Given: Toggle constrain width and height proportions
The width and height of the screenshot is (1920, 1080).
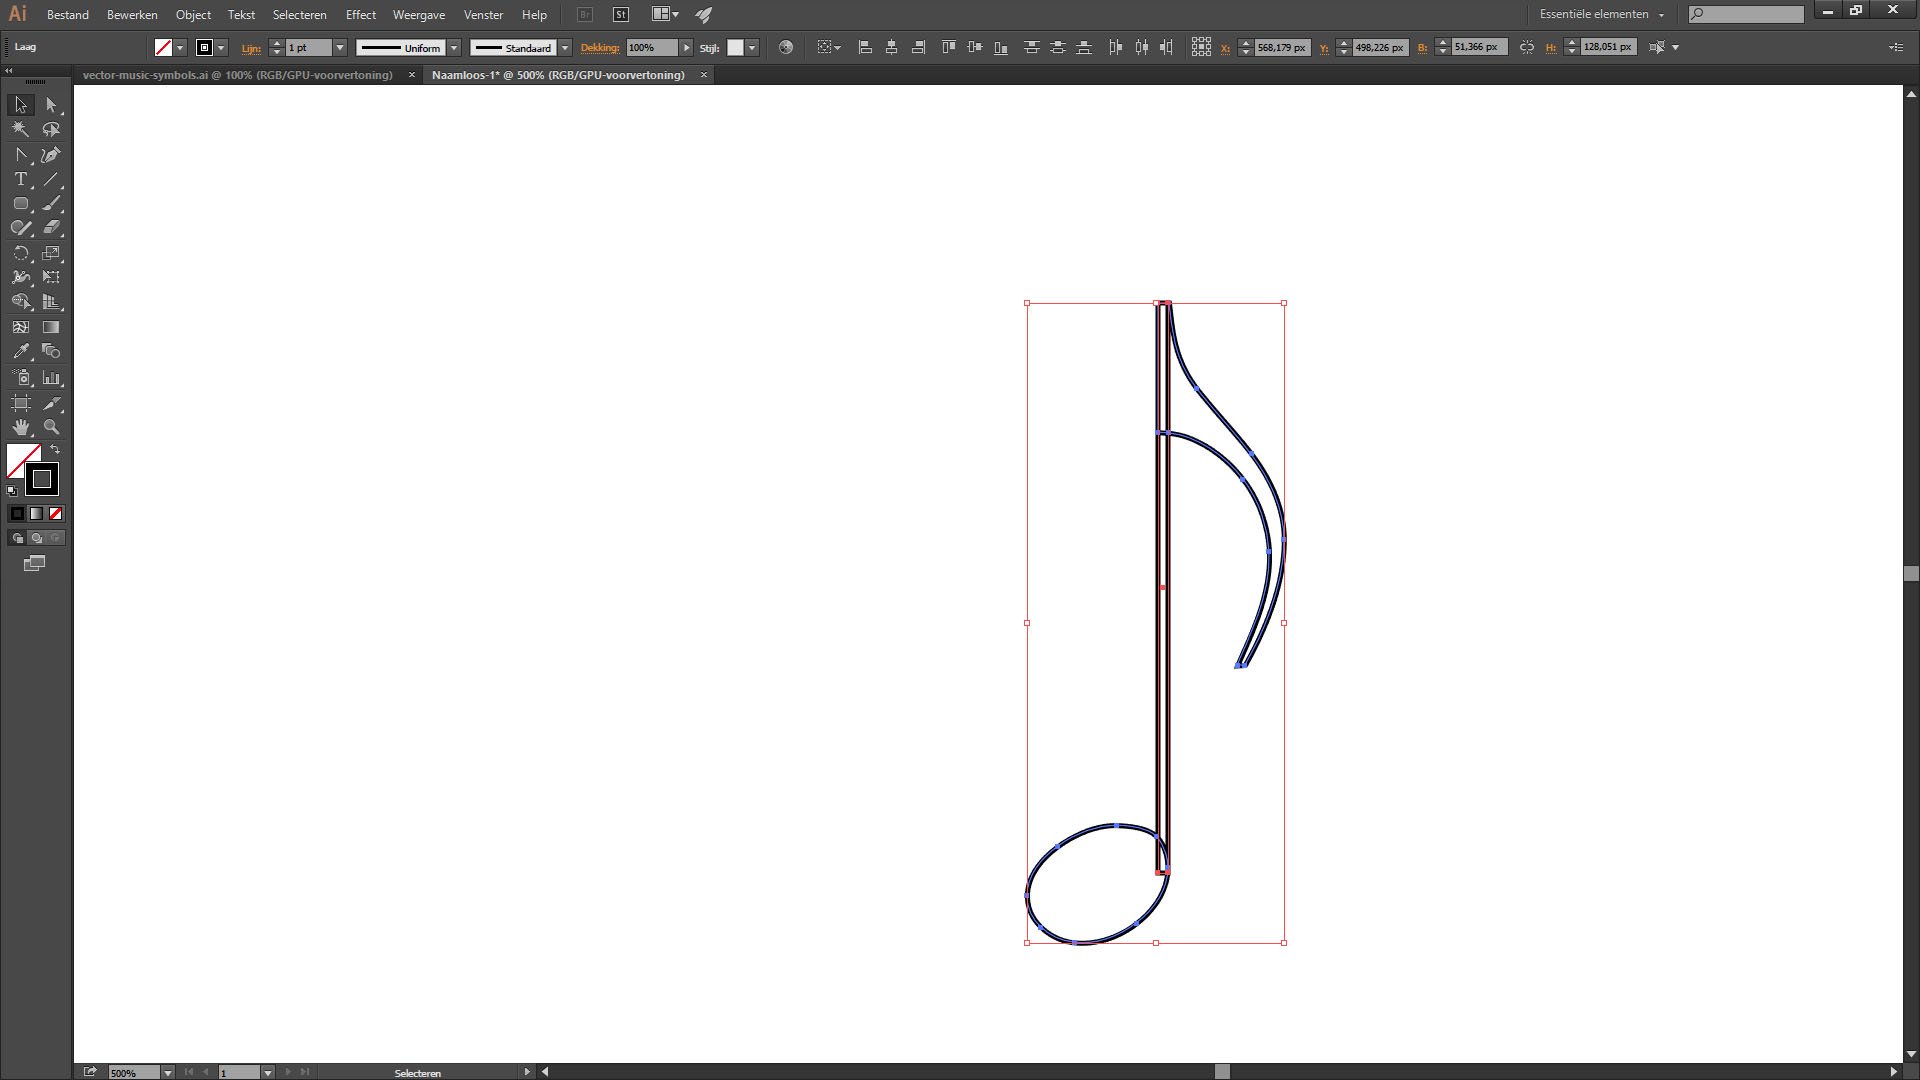Looking at the screenshot, I should [x=1526, y=47].
